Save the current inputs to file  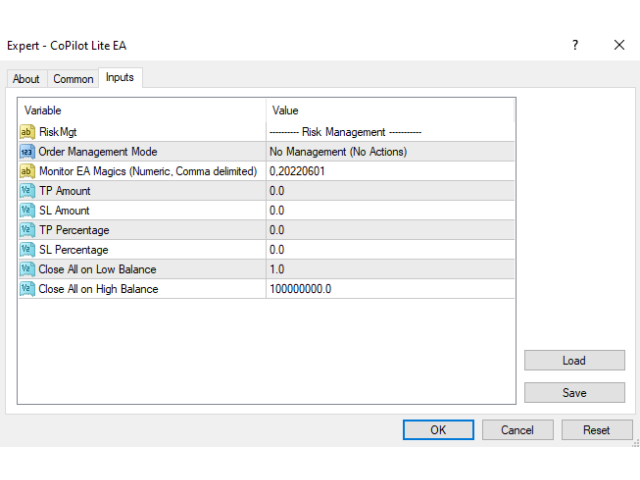tap(574, 393)
